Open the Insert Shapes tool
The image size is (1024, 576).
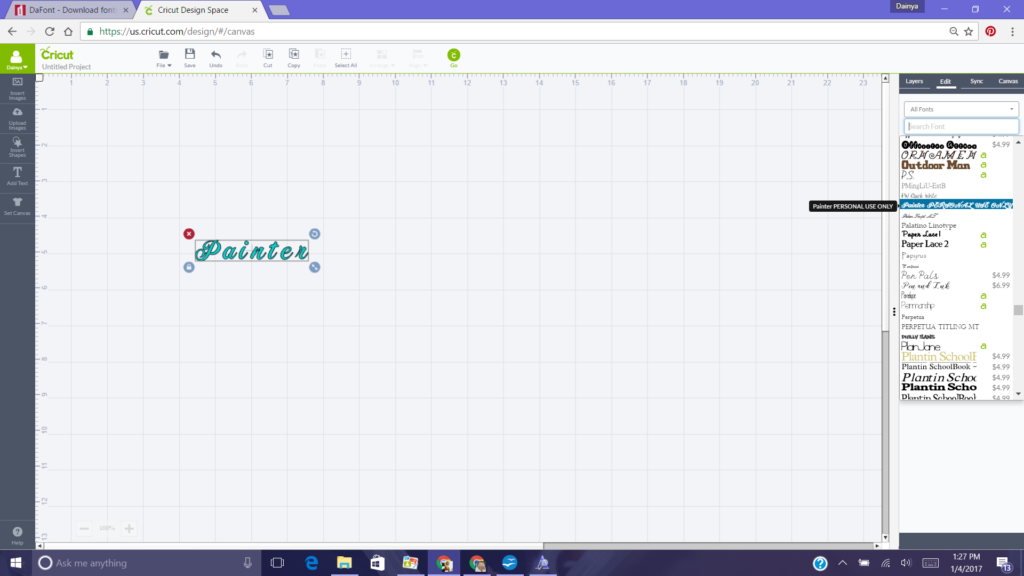(18, 148)
